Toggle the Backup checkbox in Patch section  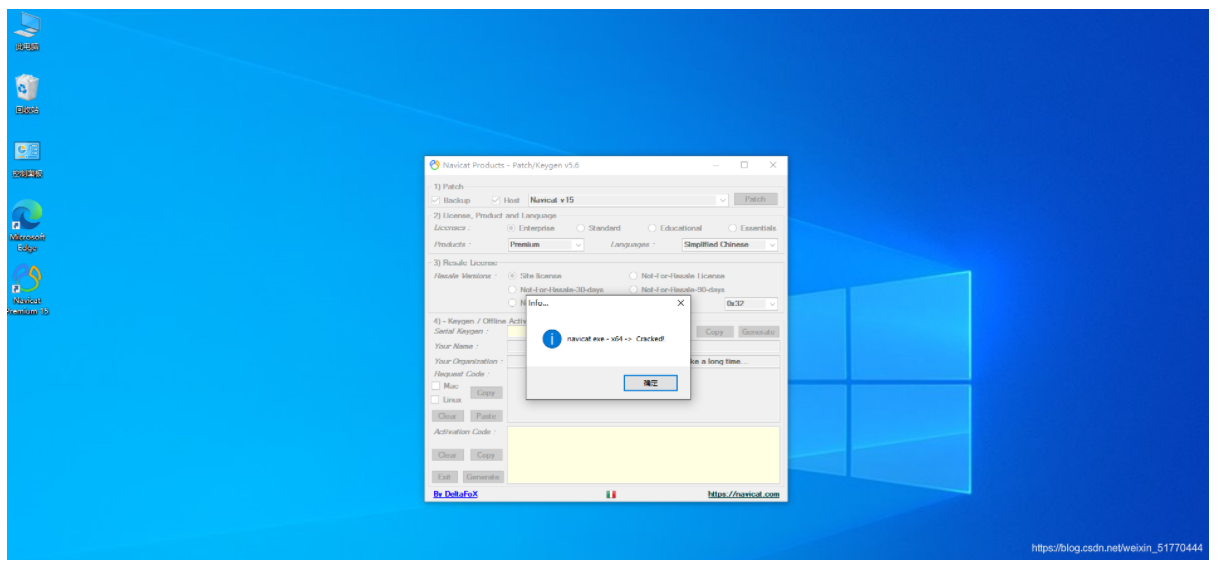tap(435, 200)
